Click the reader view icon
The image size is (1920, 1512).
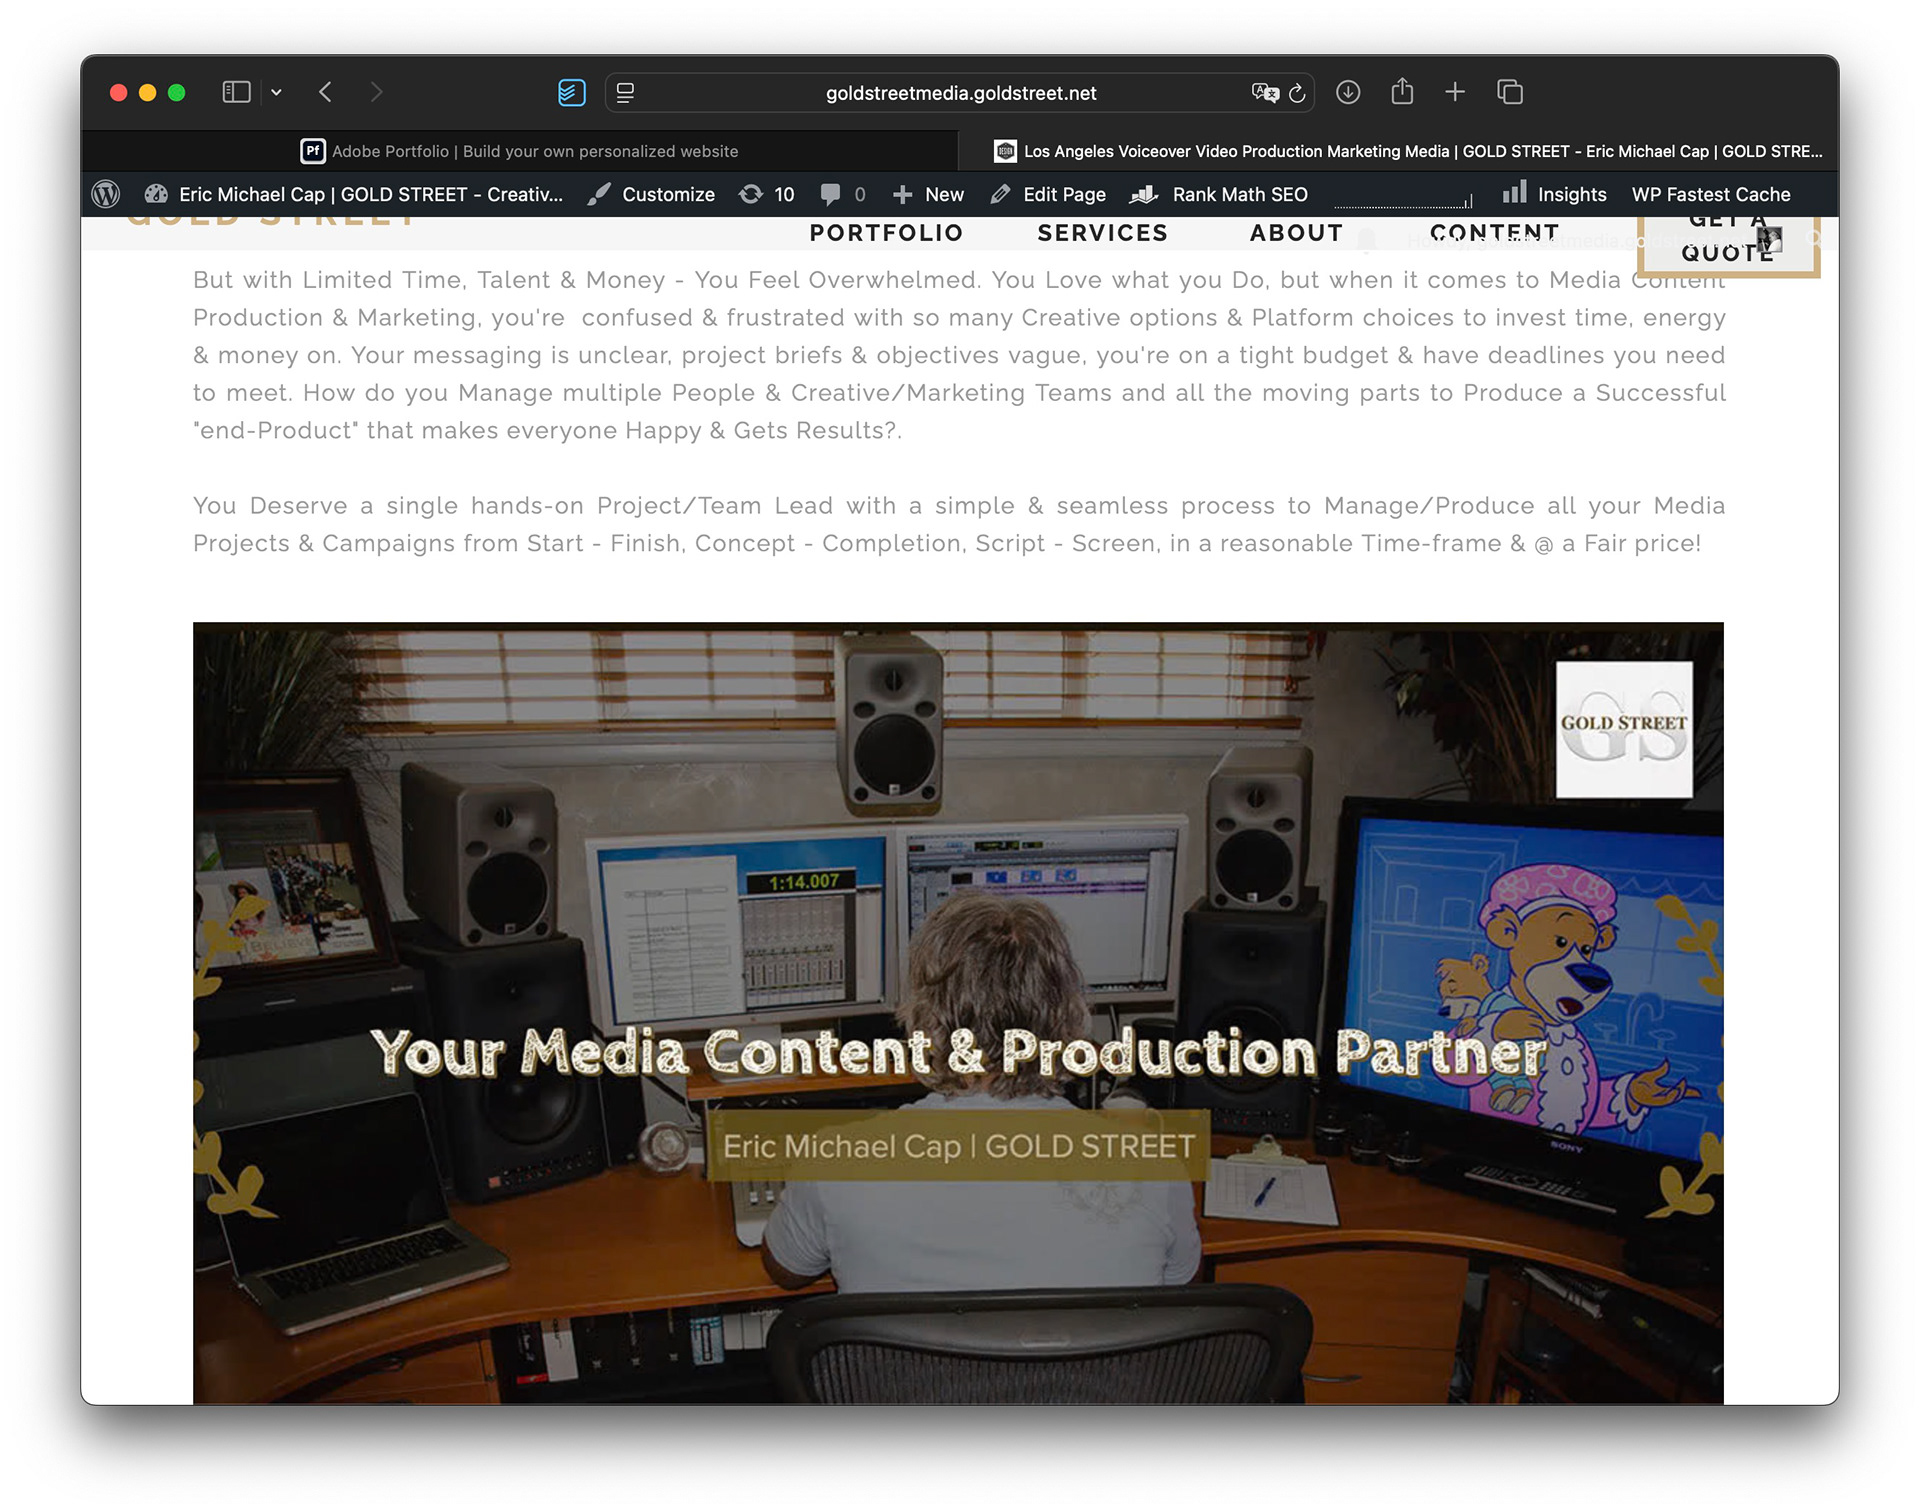pyautogui.click(x=625, y=93)
